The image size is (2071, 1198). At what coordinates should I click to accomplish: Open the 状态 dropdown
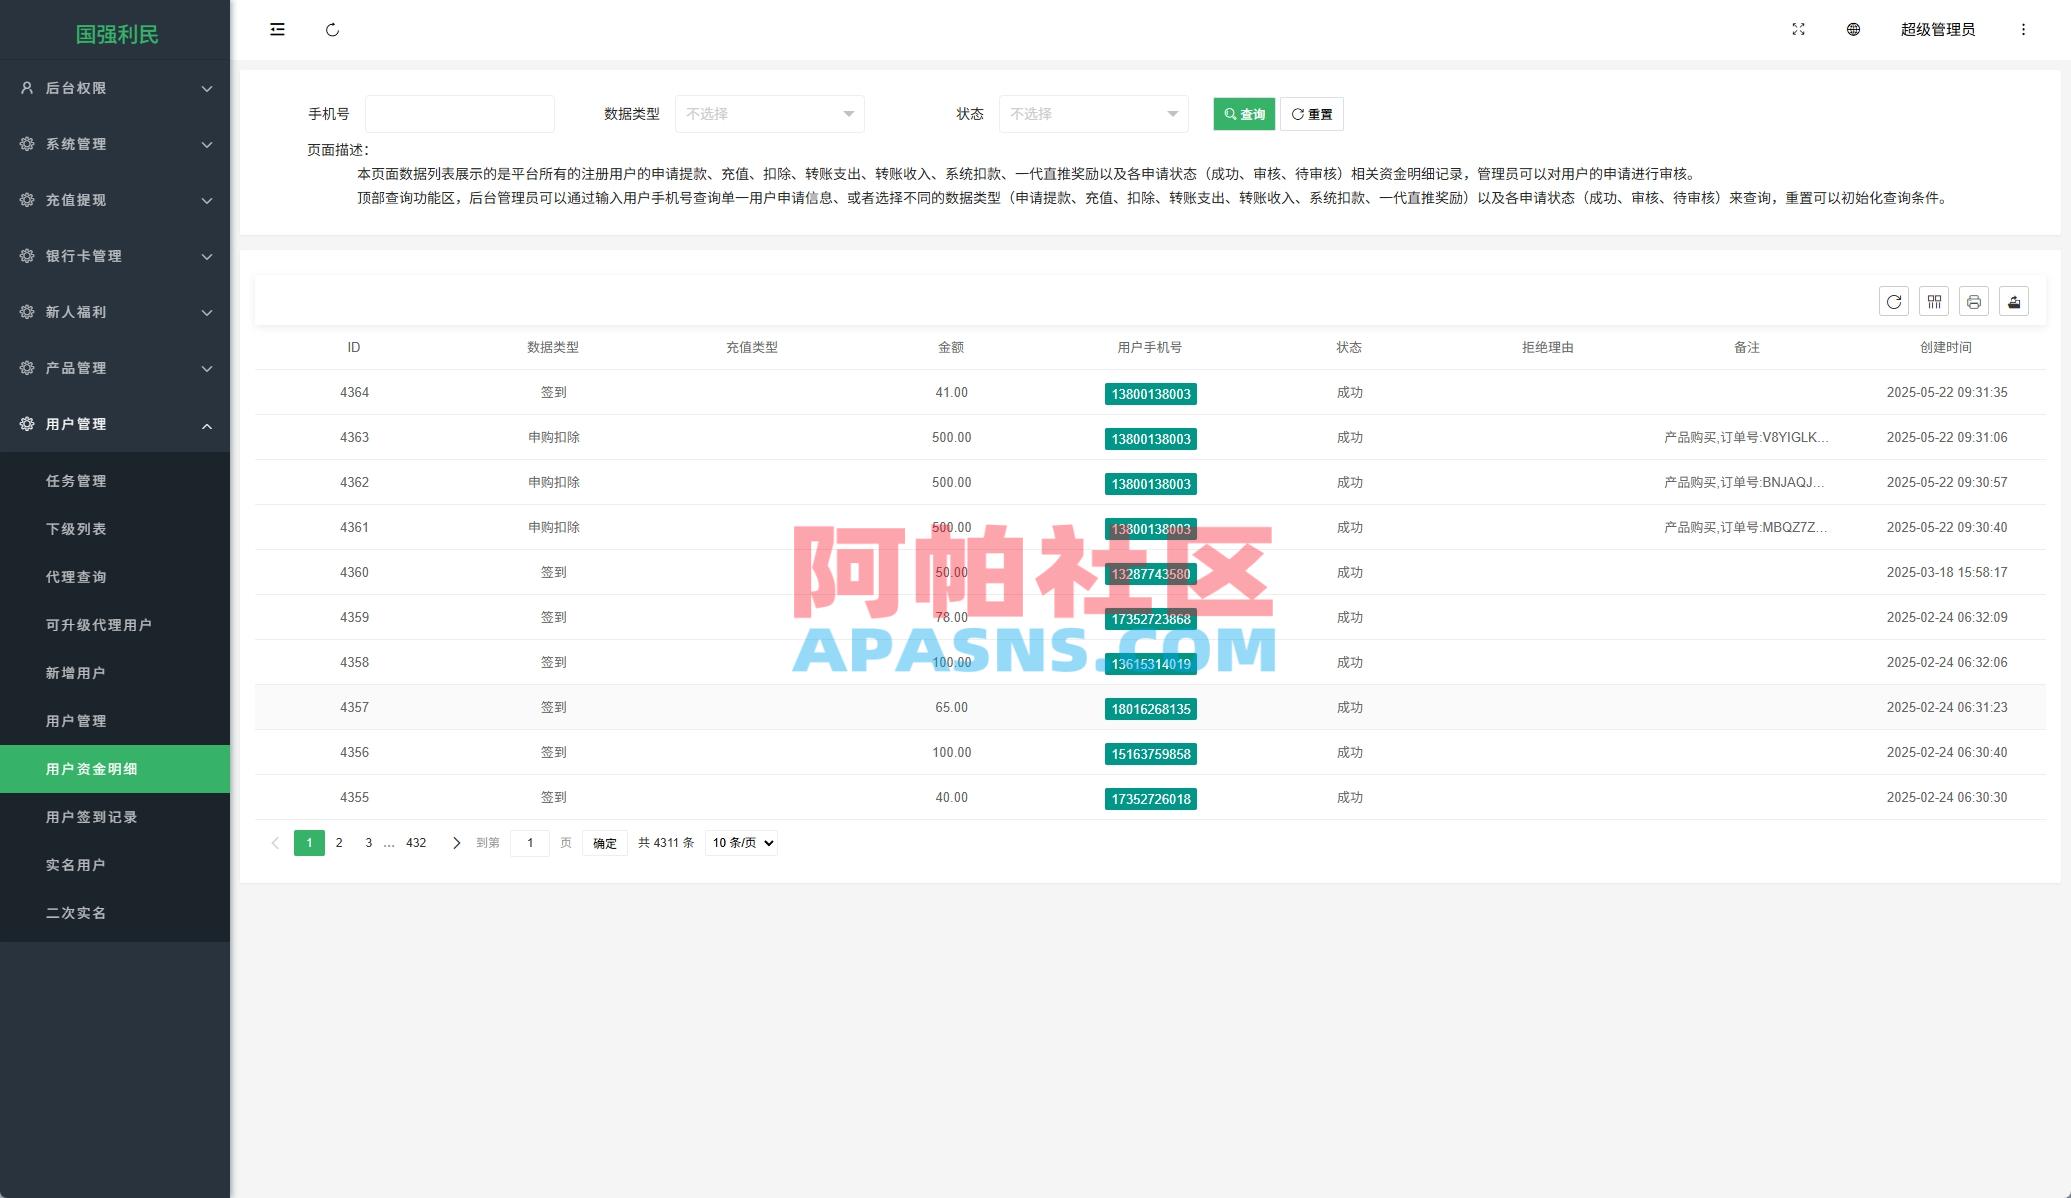pos(1092,113)
